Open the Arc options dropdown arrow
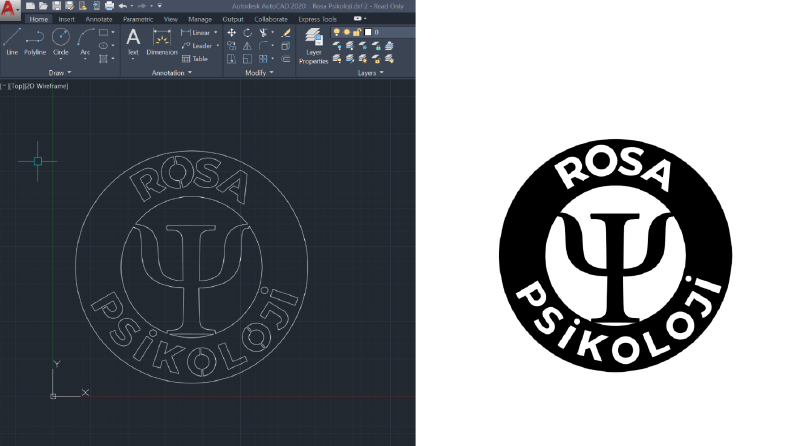This screenshot has height=446, width=793. tap(85, 59)
